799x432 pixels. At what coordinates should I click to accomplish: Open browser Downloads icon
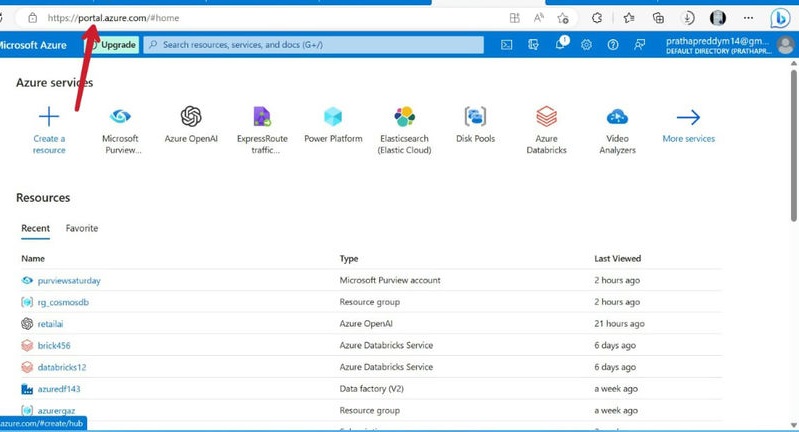(688, 18)
